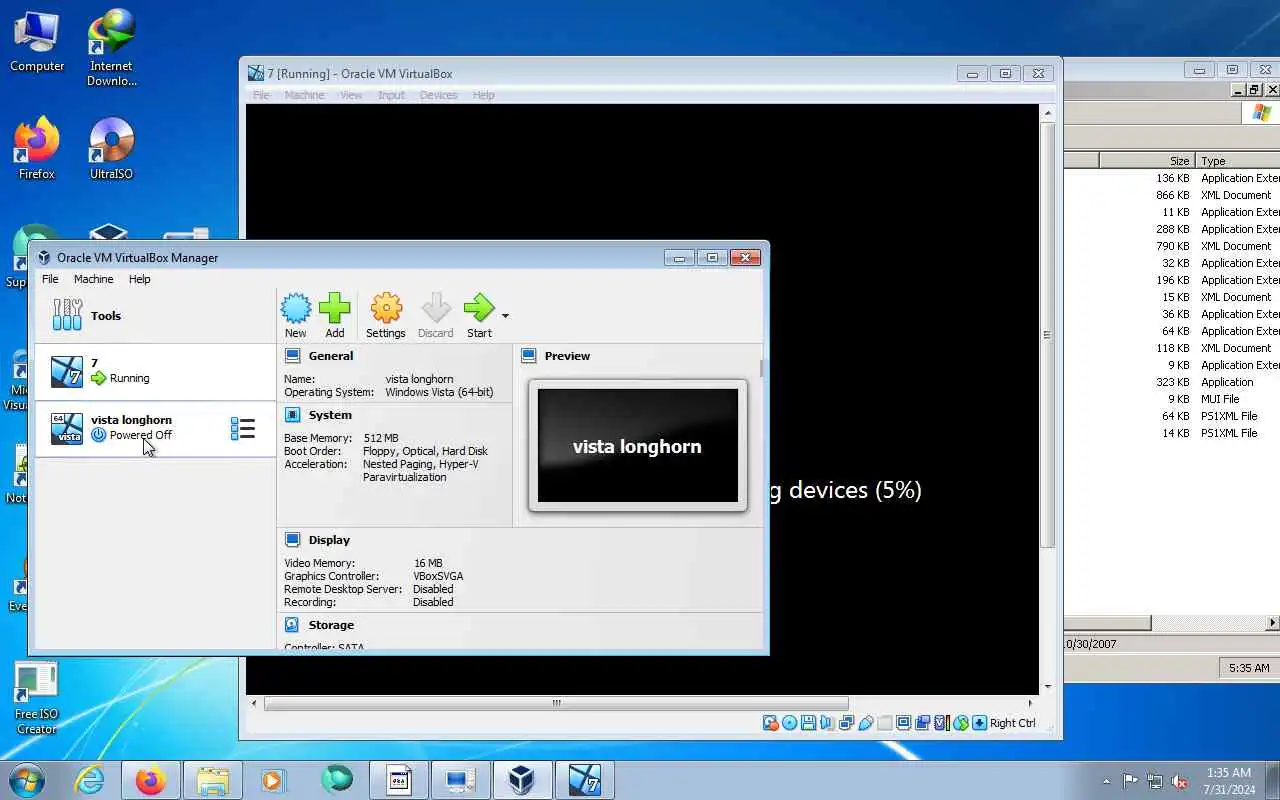Screen dimensions: 1280x800
Task: Select the 790 KB XML Document row
Action: point(1172,246)
